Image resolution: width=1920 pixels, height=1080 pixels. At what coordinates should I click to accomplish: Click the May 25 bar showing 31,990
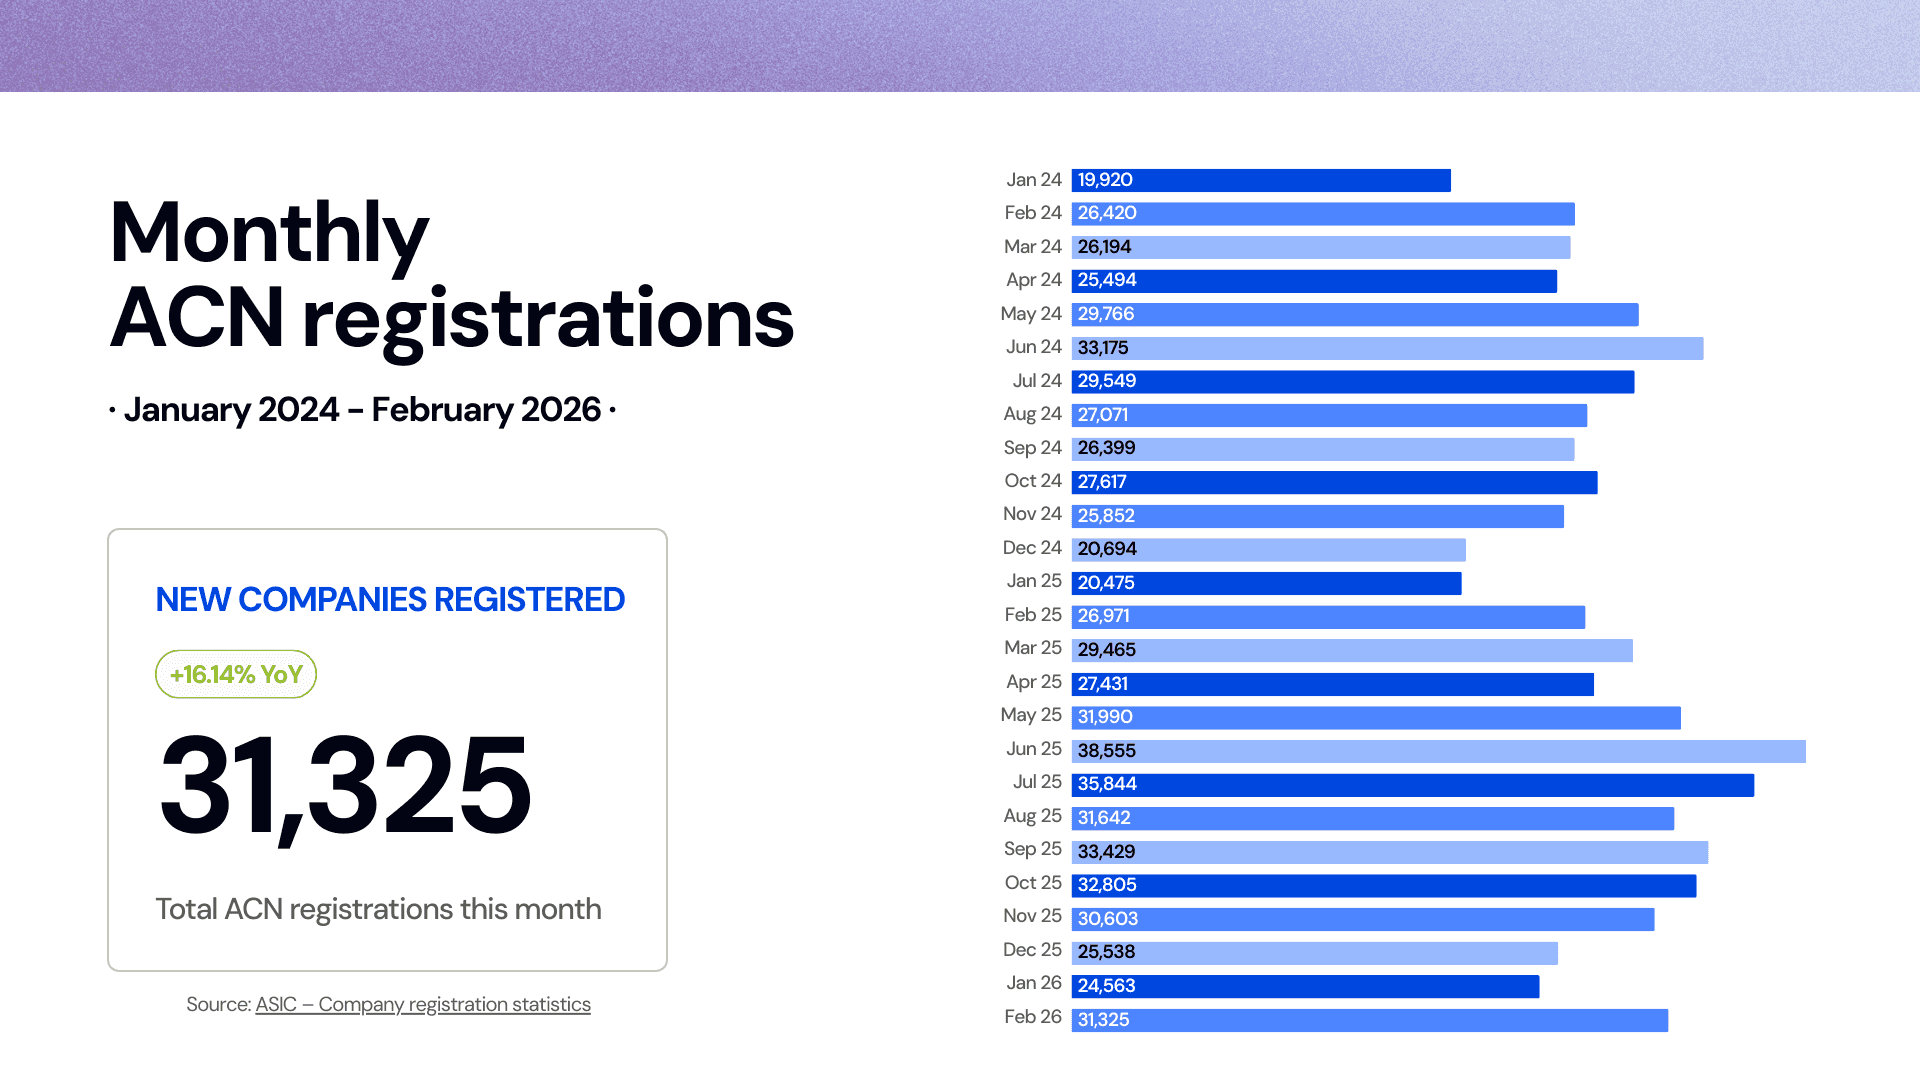(1376, 718)
